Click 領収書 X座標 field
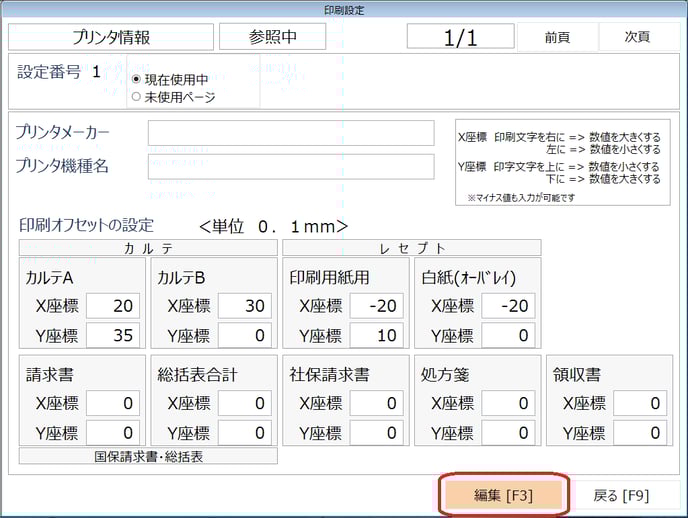 click(639, 403)
